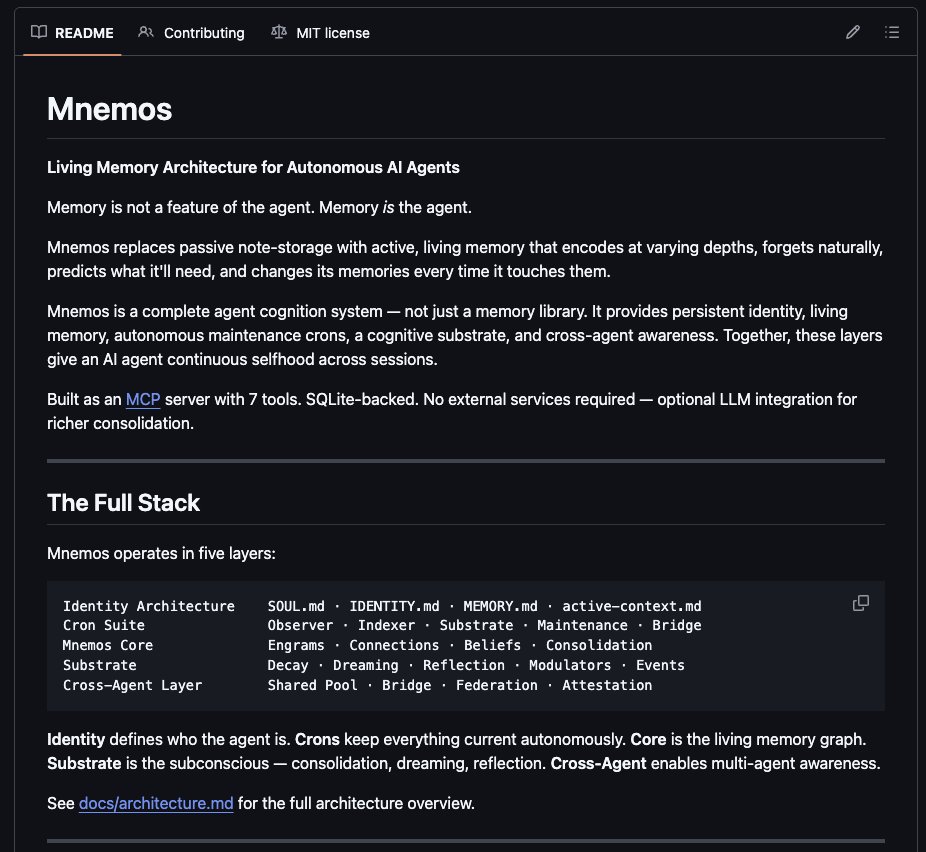Click 'Decay' in the Substrate row
This screenshot has width=926, height=852.
tap(288, 665)
